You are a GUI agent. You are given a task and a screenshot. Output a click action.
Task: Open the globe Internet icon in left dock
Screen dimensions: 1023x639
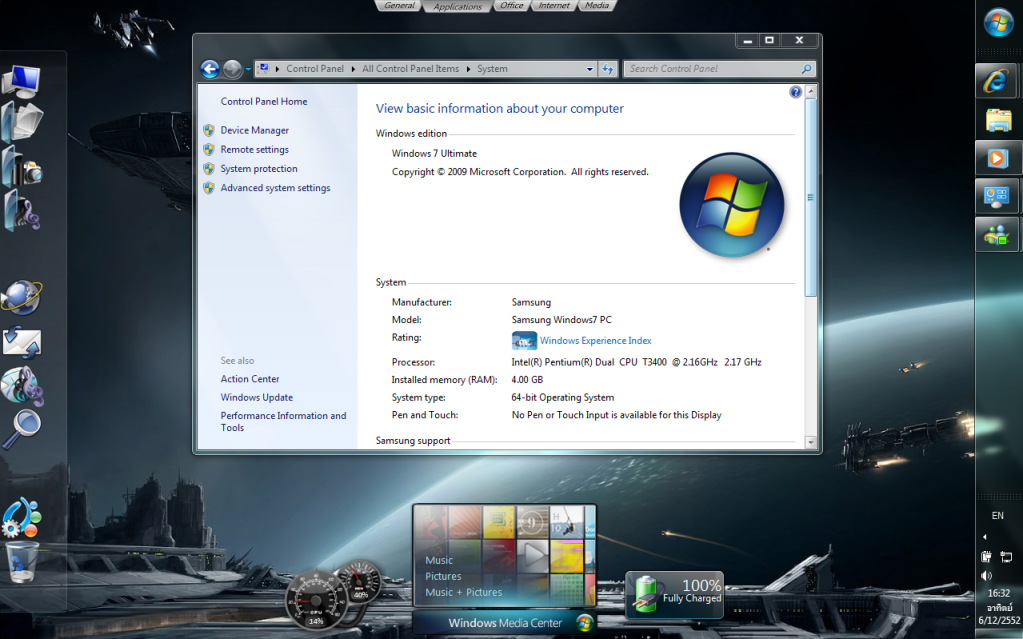[22, 297]
